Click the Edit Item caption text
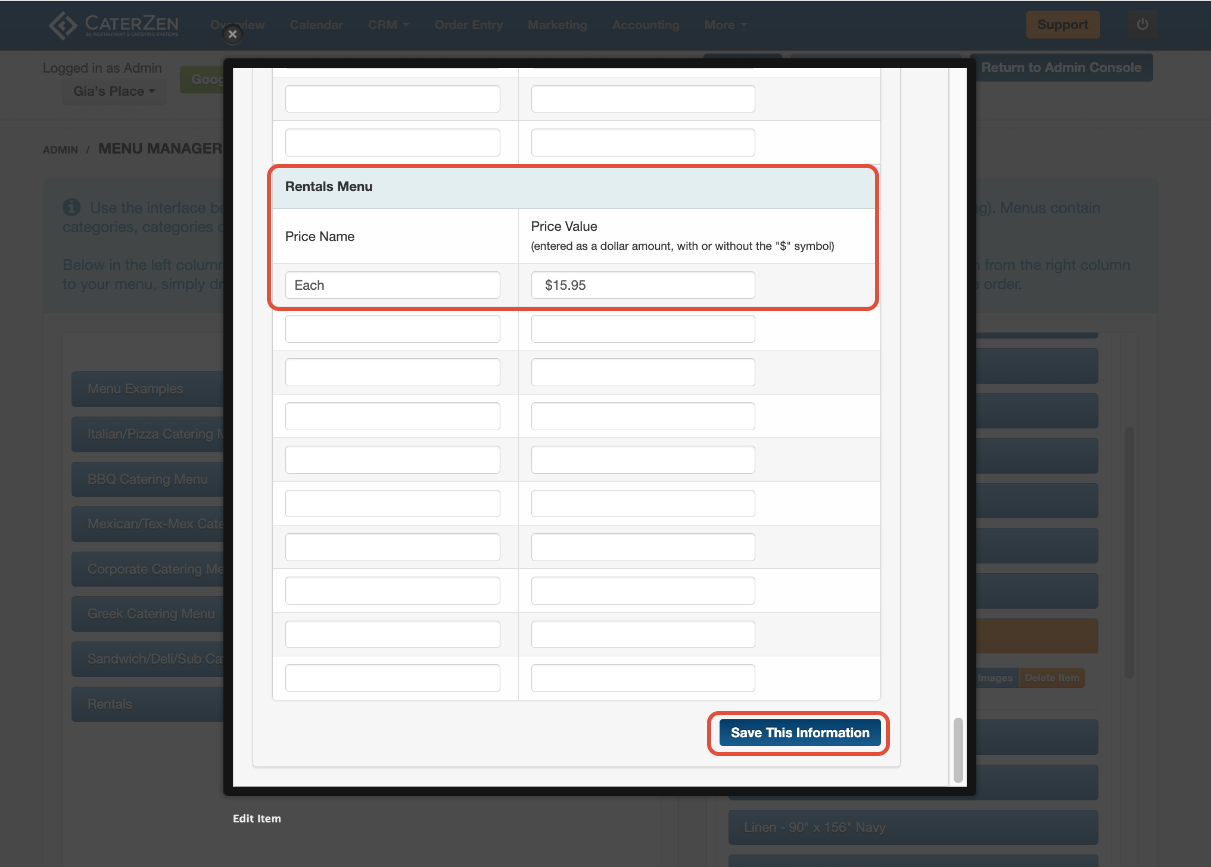Image resolution: width=1211 pixels, height=867 pixels. point(257,818)
